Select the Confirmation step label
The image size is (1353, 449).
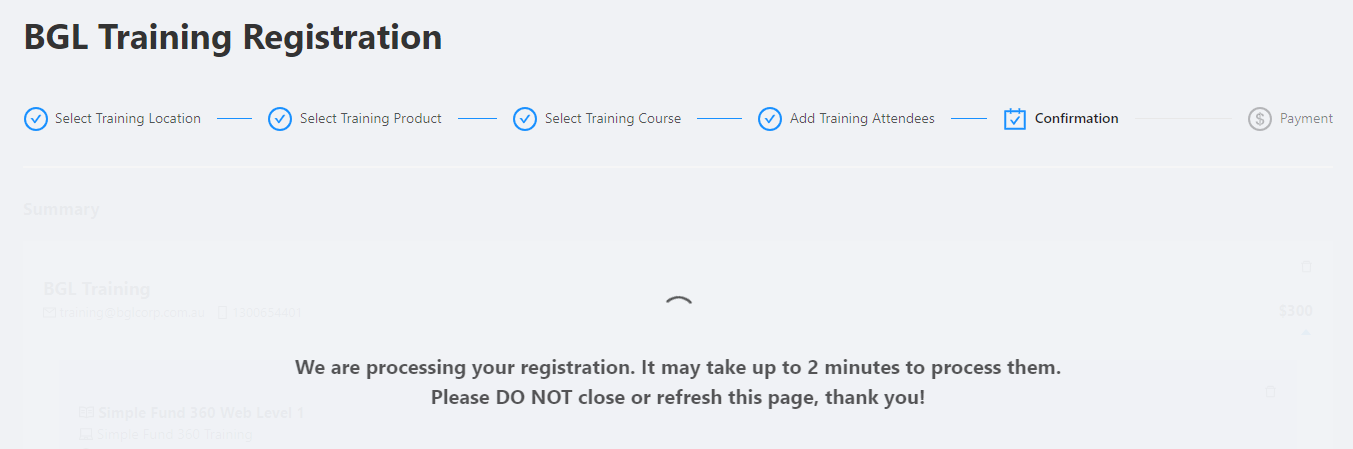1077,119
